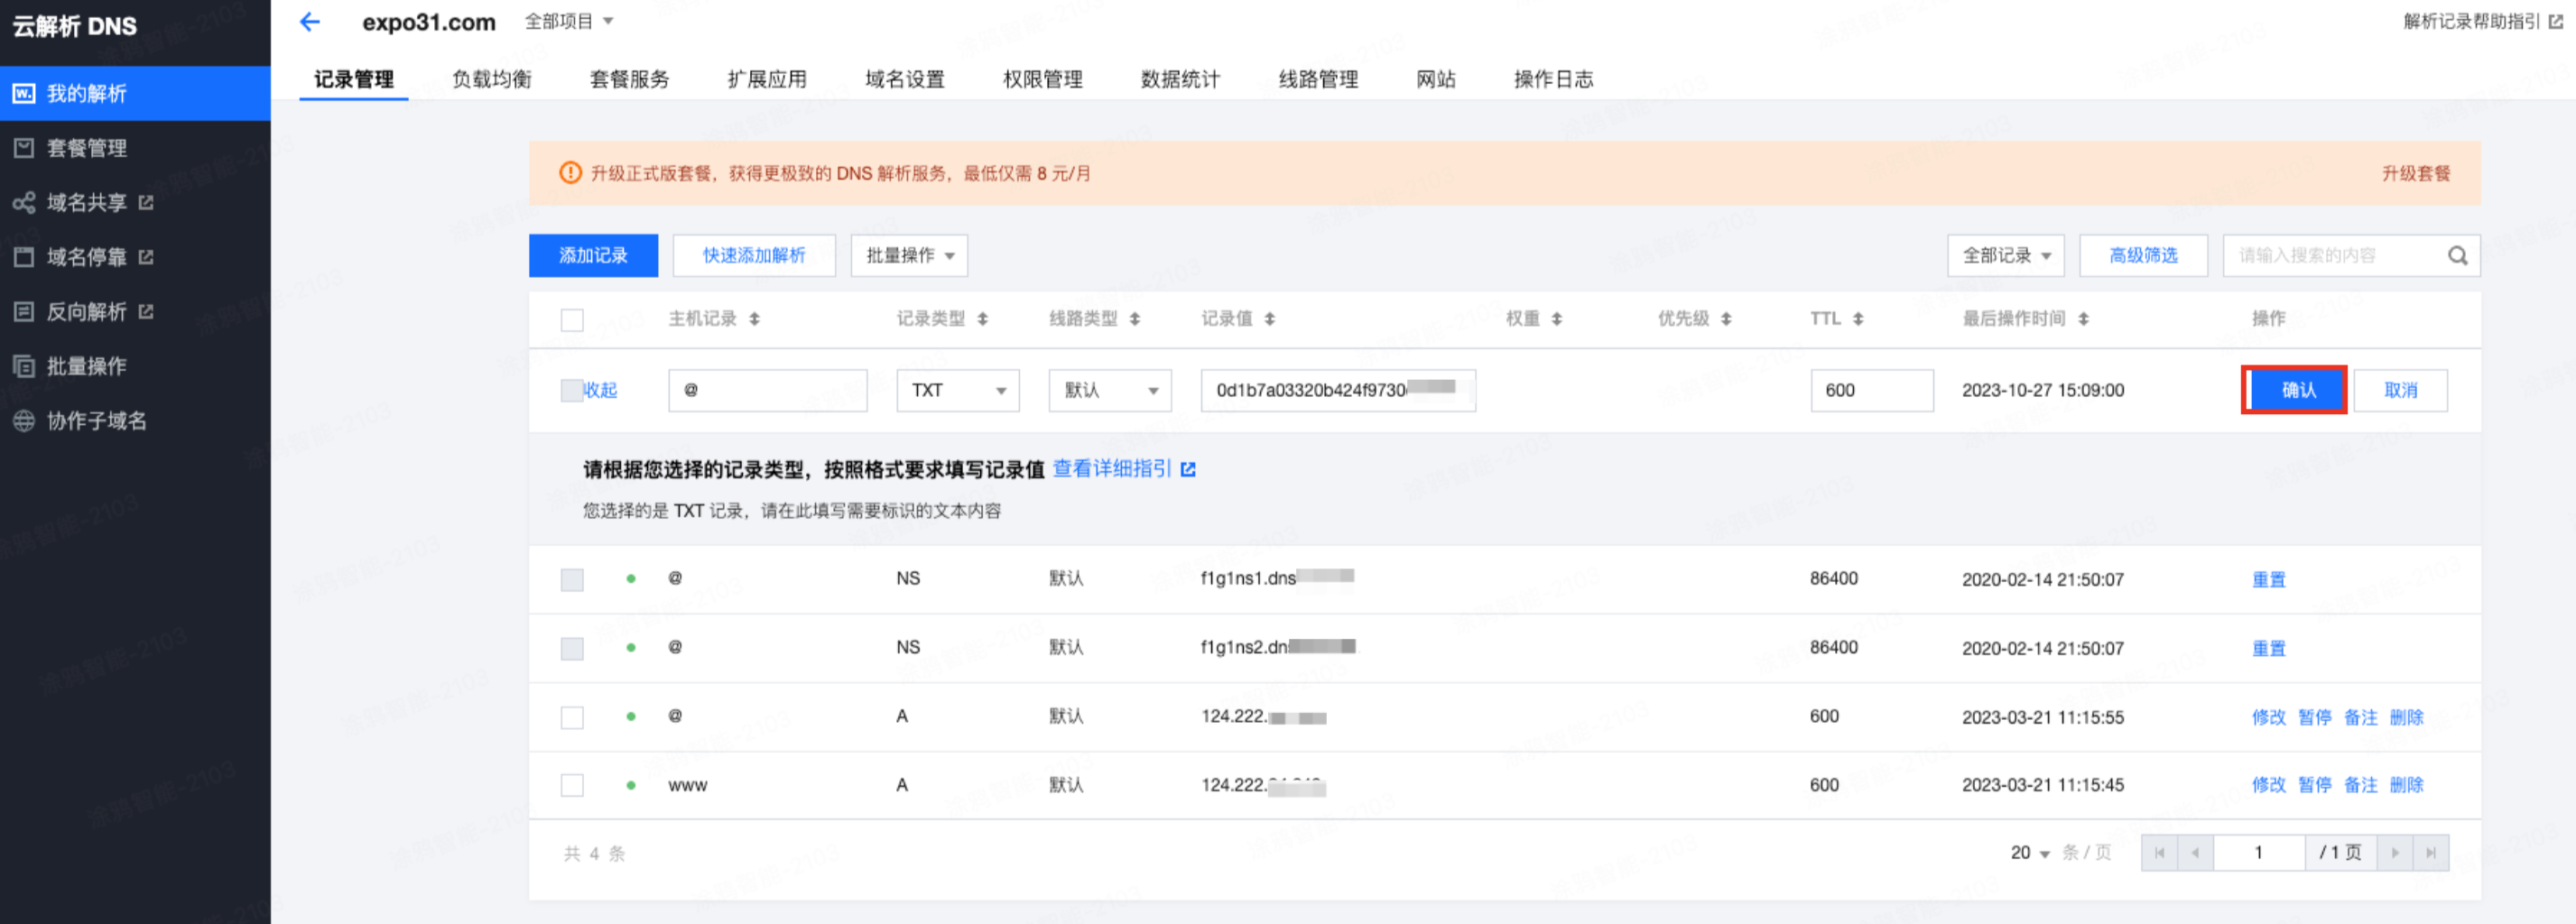
Task: Switch to the 负载均衡 tab
Action: 492,79
